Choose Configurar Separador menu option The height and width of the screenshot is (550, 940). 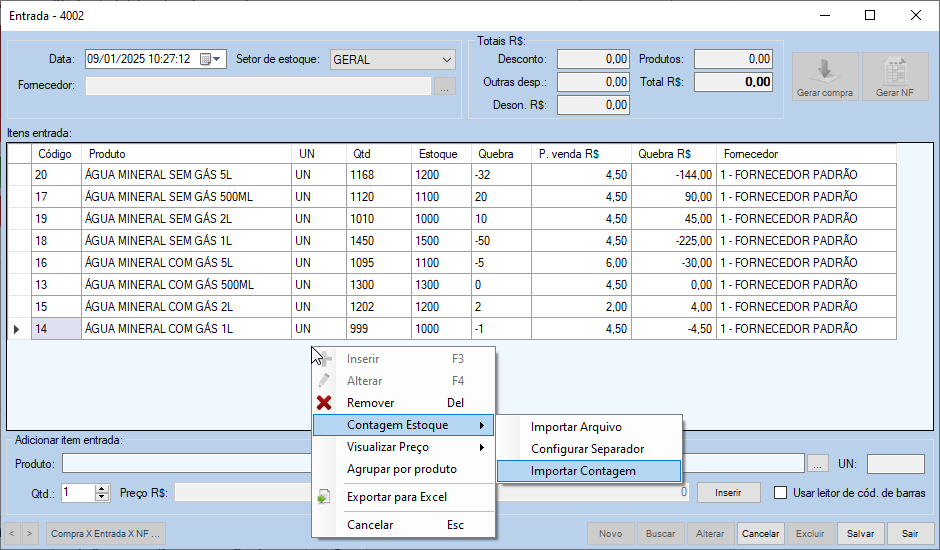click(587, 449)
